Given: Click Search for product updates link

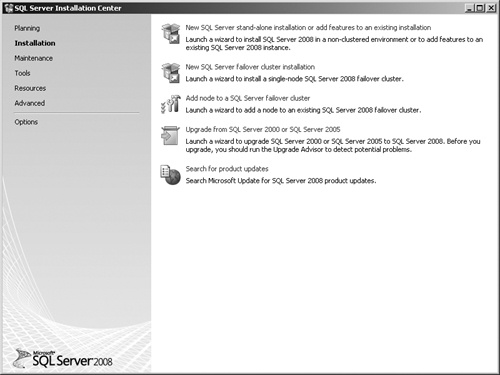Looking at the screenshot, I should point(227,169).
